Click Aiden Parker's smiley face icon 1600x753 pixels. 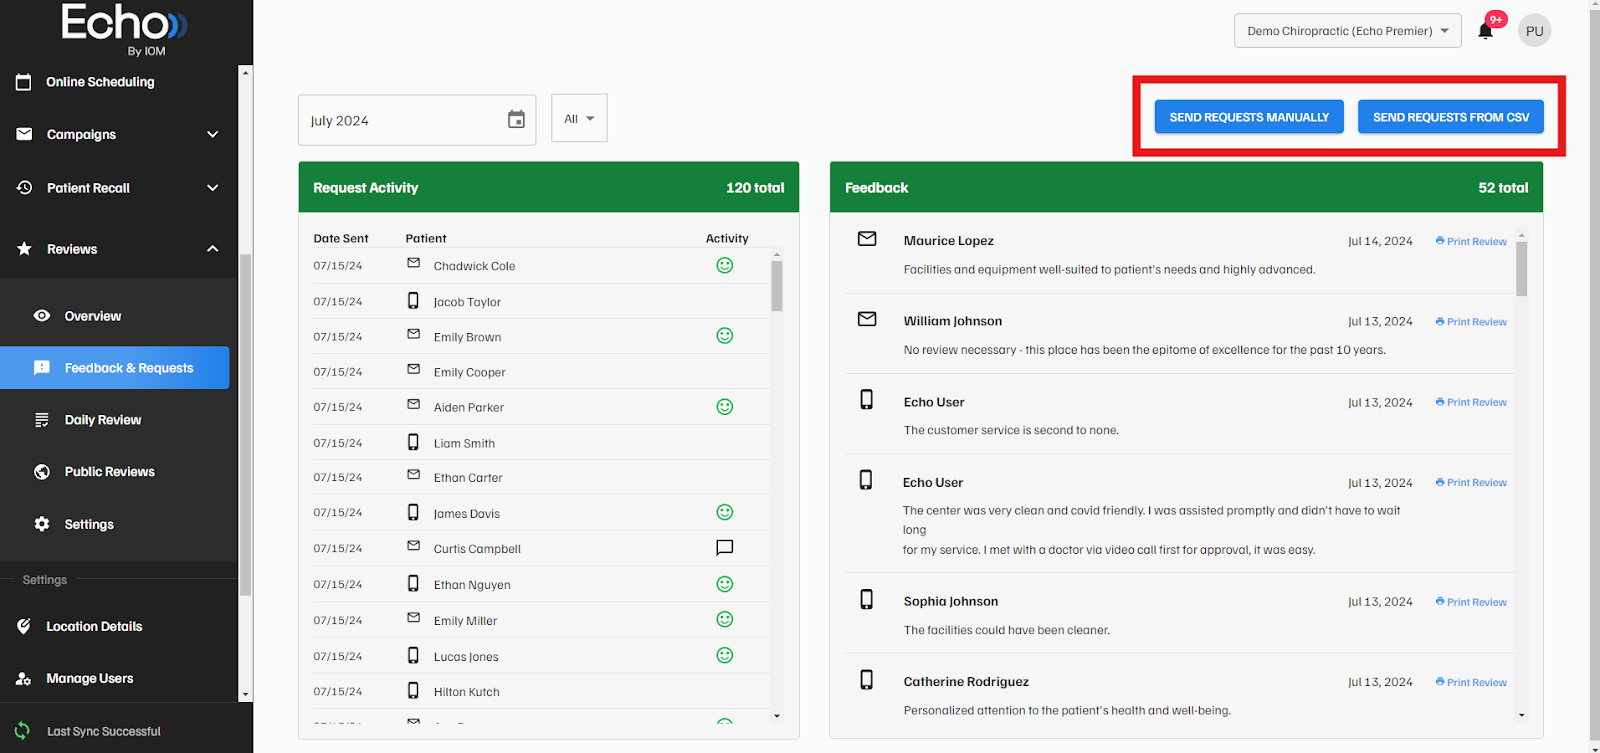pyautogui.click(x=725, y=406)
